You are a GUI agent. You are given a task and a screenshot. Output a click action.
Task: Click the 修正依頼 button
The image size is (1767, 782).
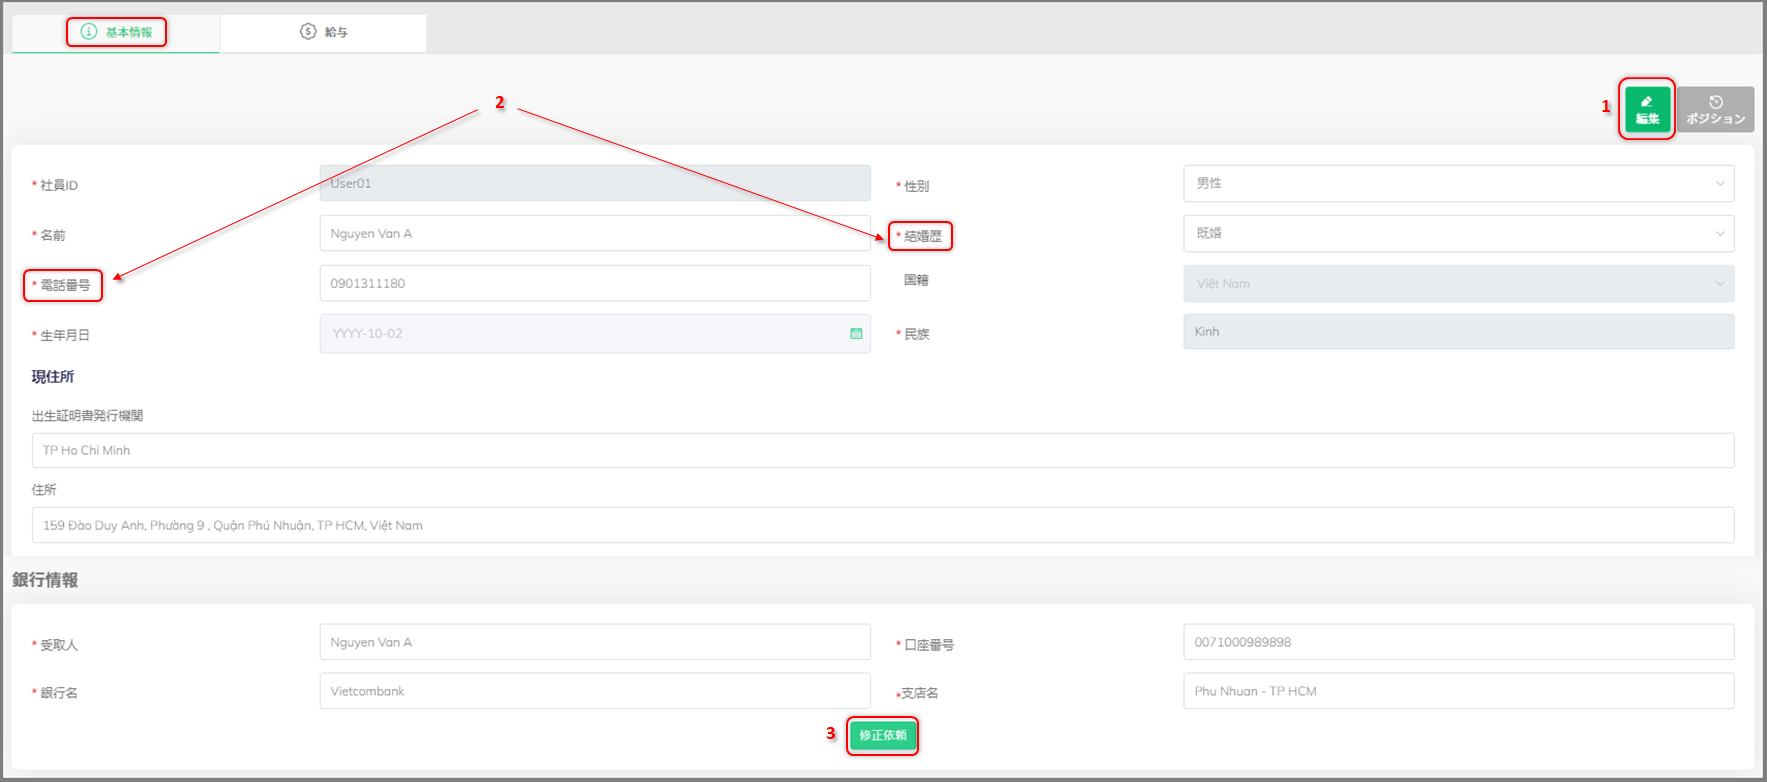pyautogui.click(x=882, y=735)
